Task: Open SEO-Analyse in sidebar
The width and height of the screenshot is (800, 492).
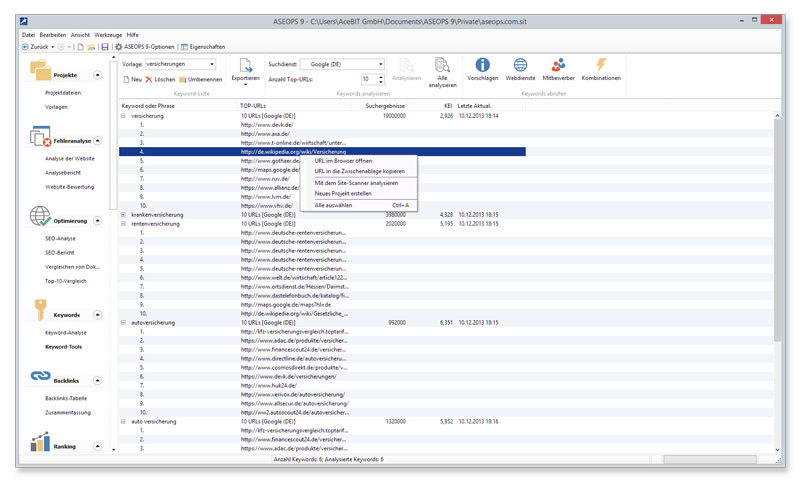Action: tap(60, 239)
